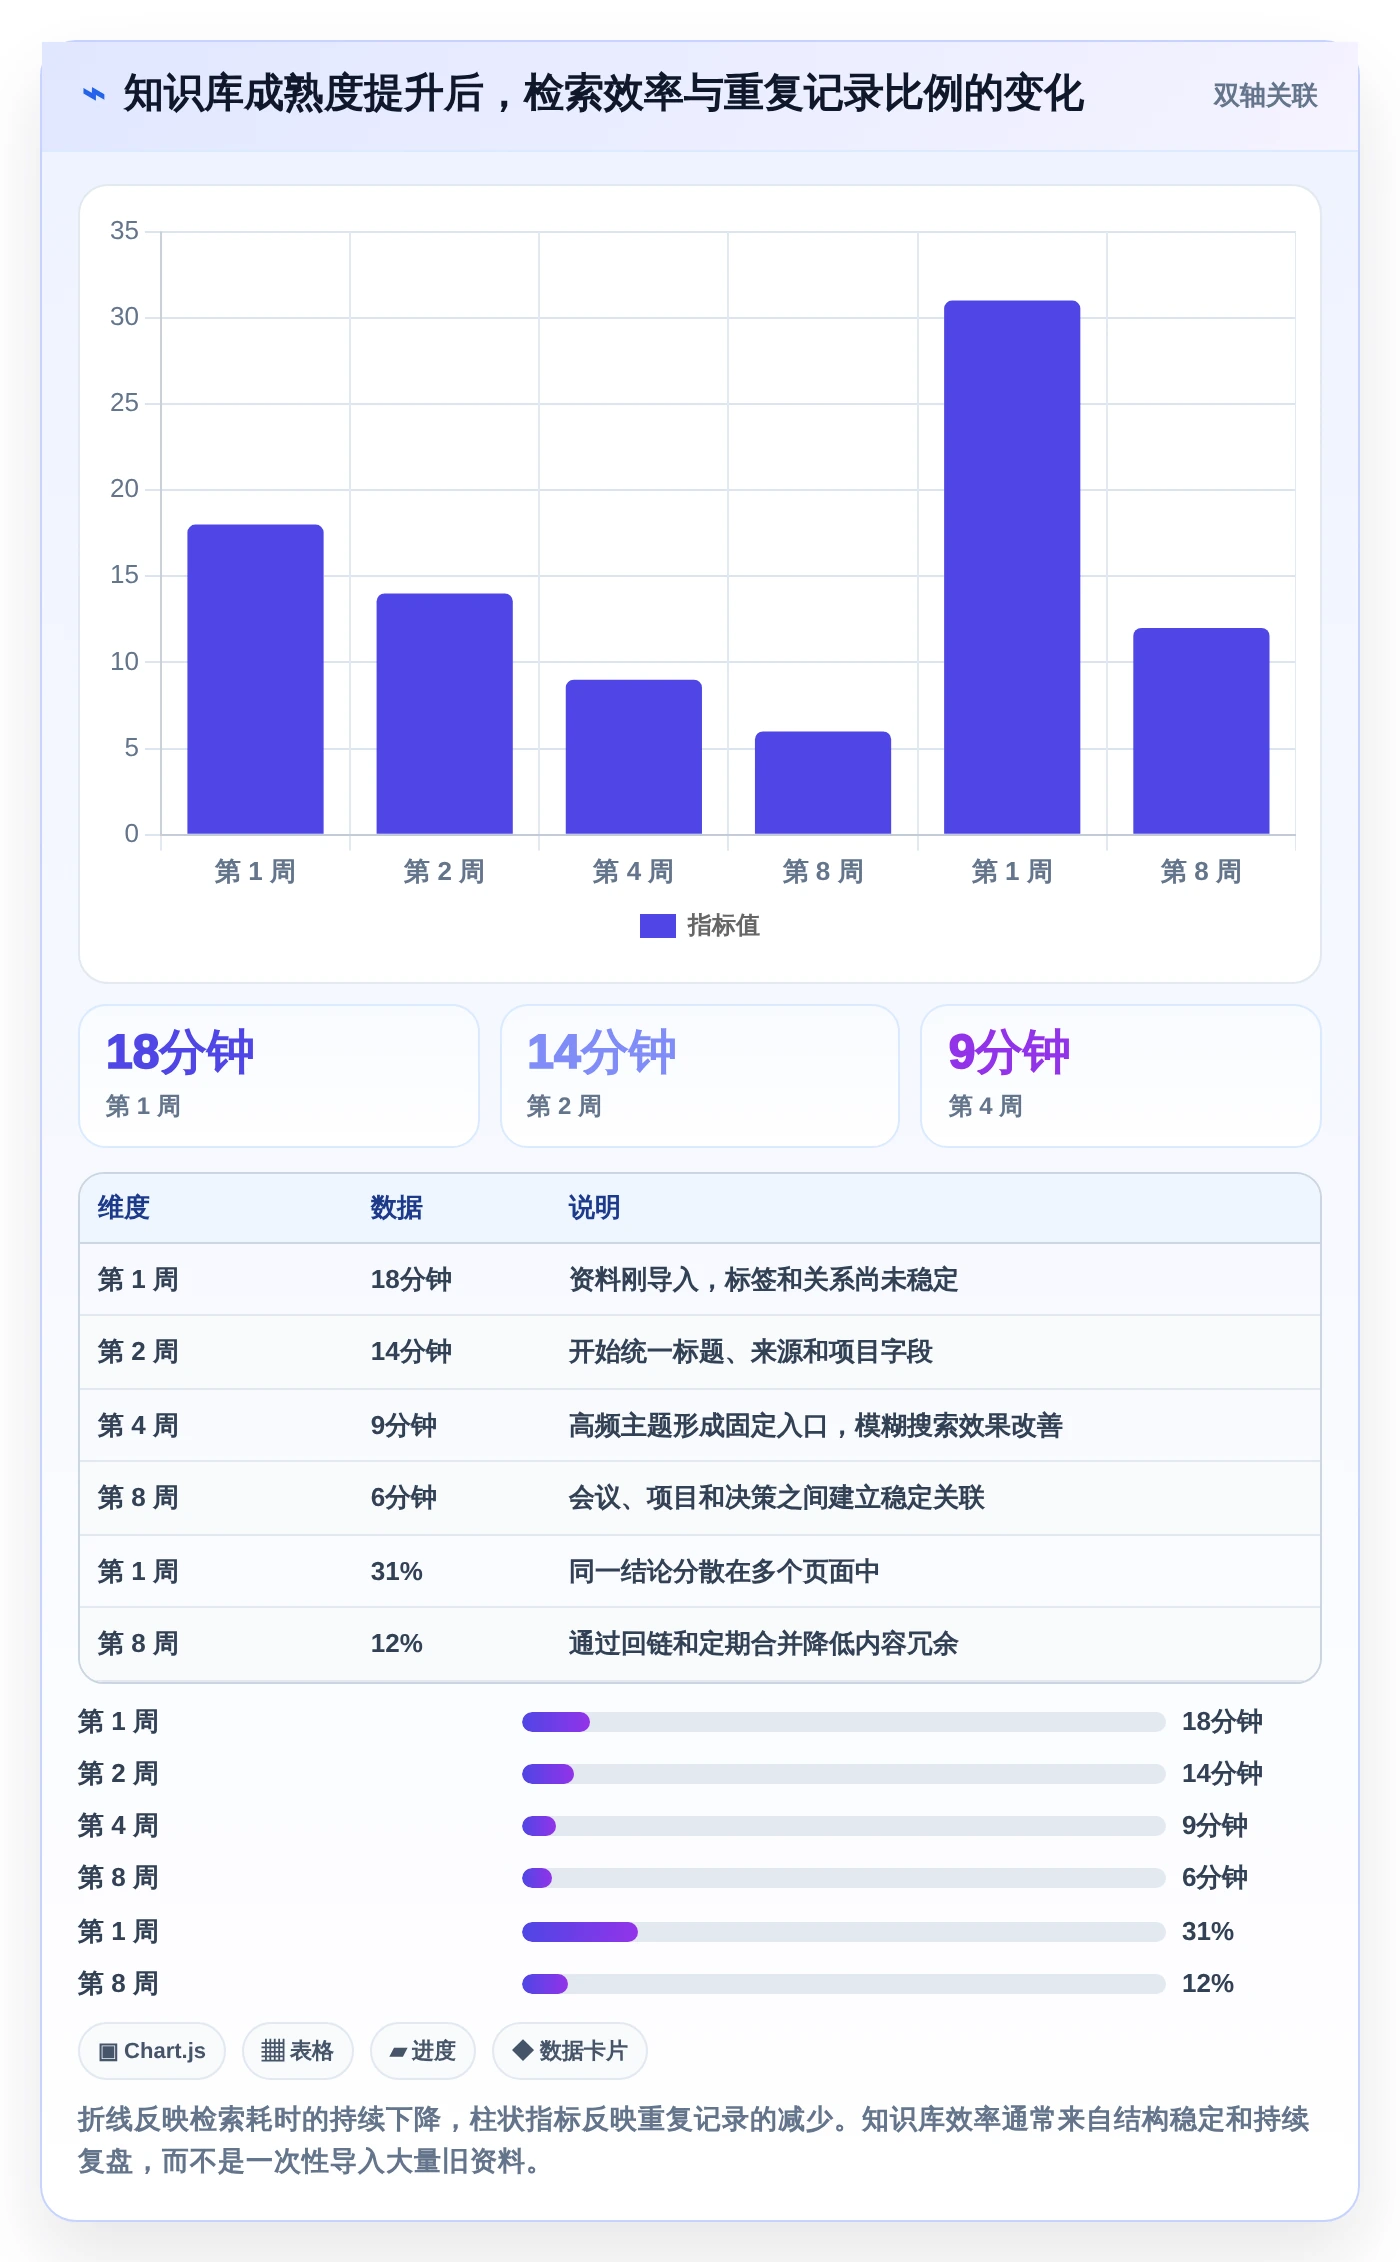Click the x-axis label 第 2 周
Screen dimensions: 1400x2262
[444, 872]
